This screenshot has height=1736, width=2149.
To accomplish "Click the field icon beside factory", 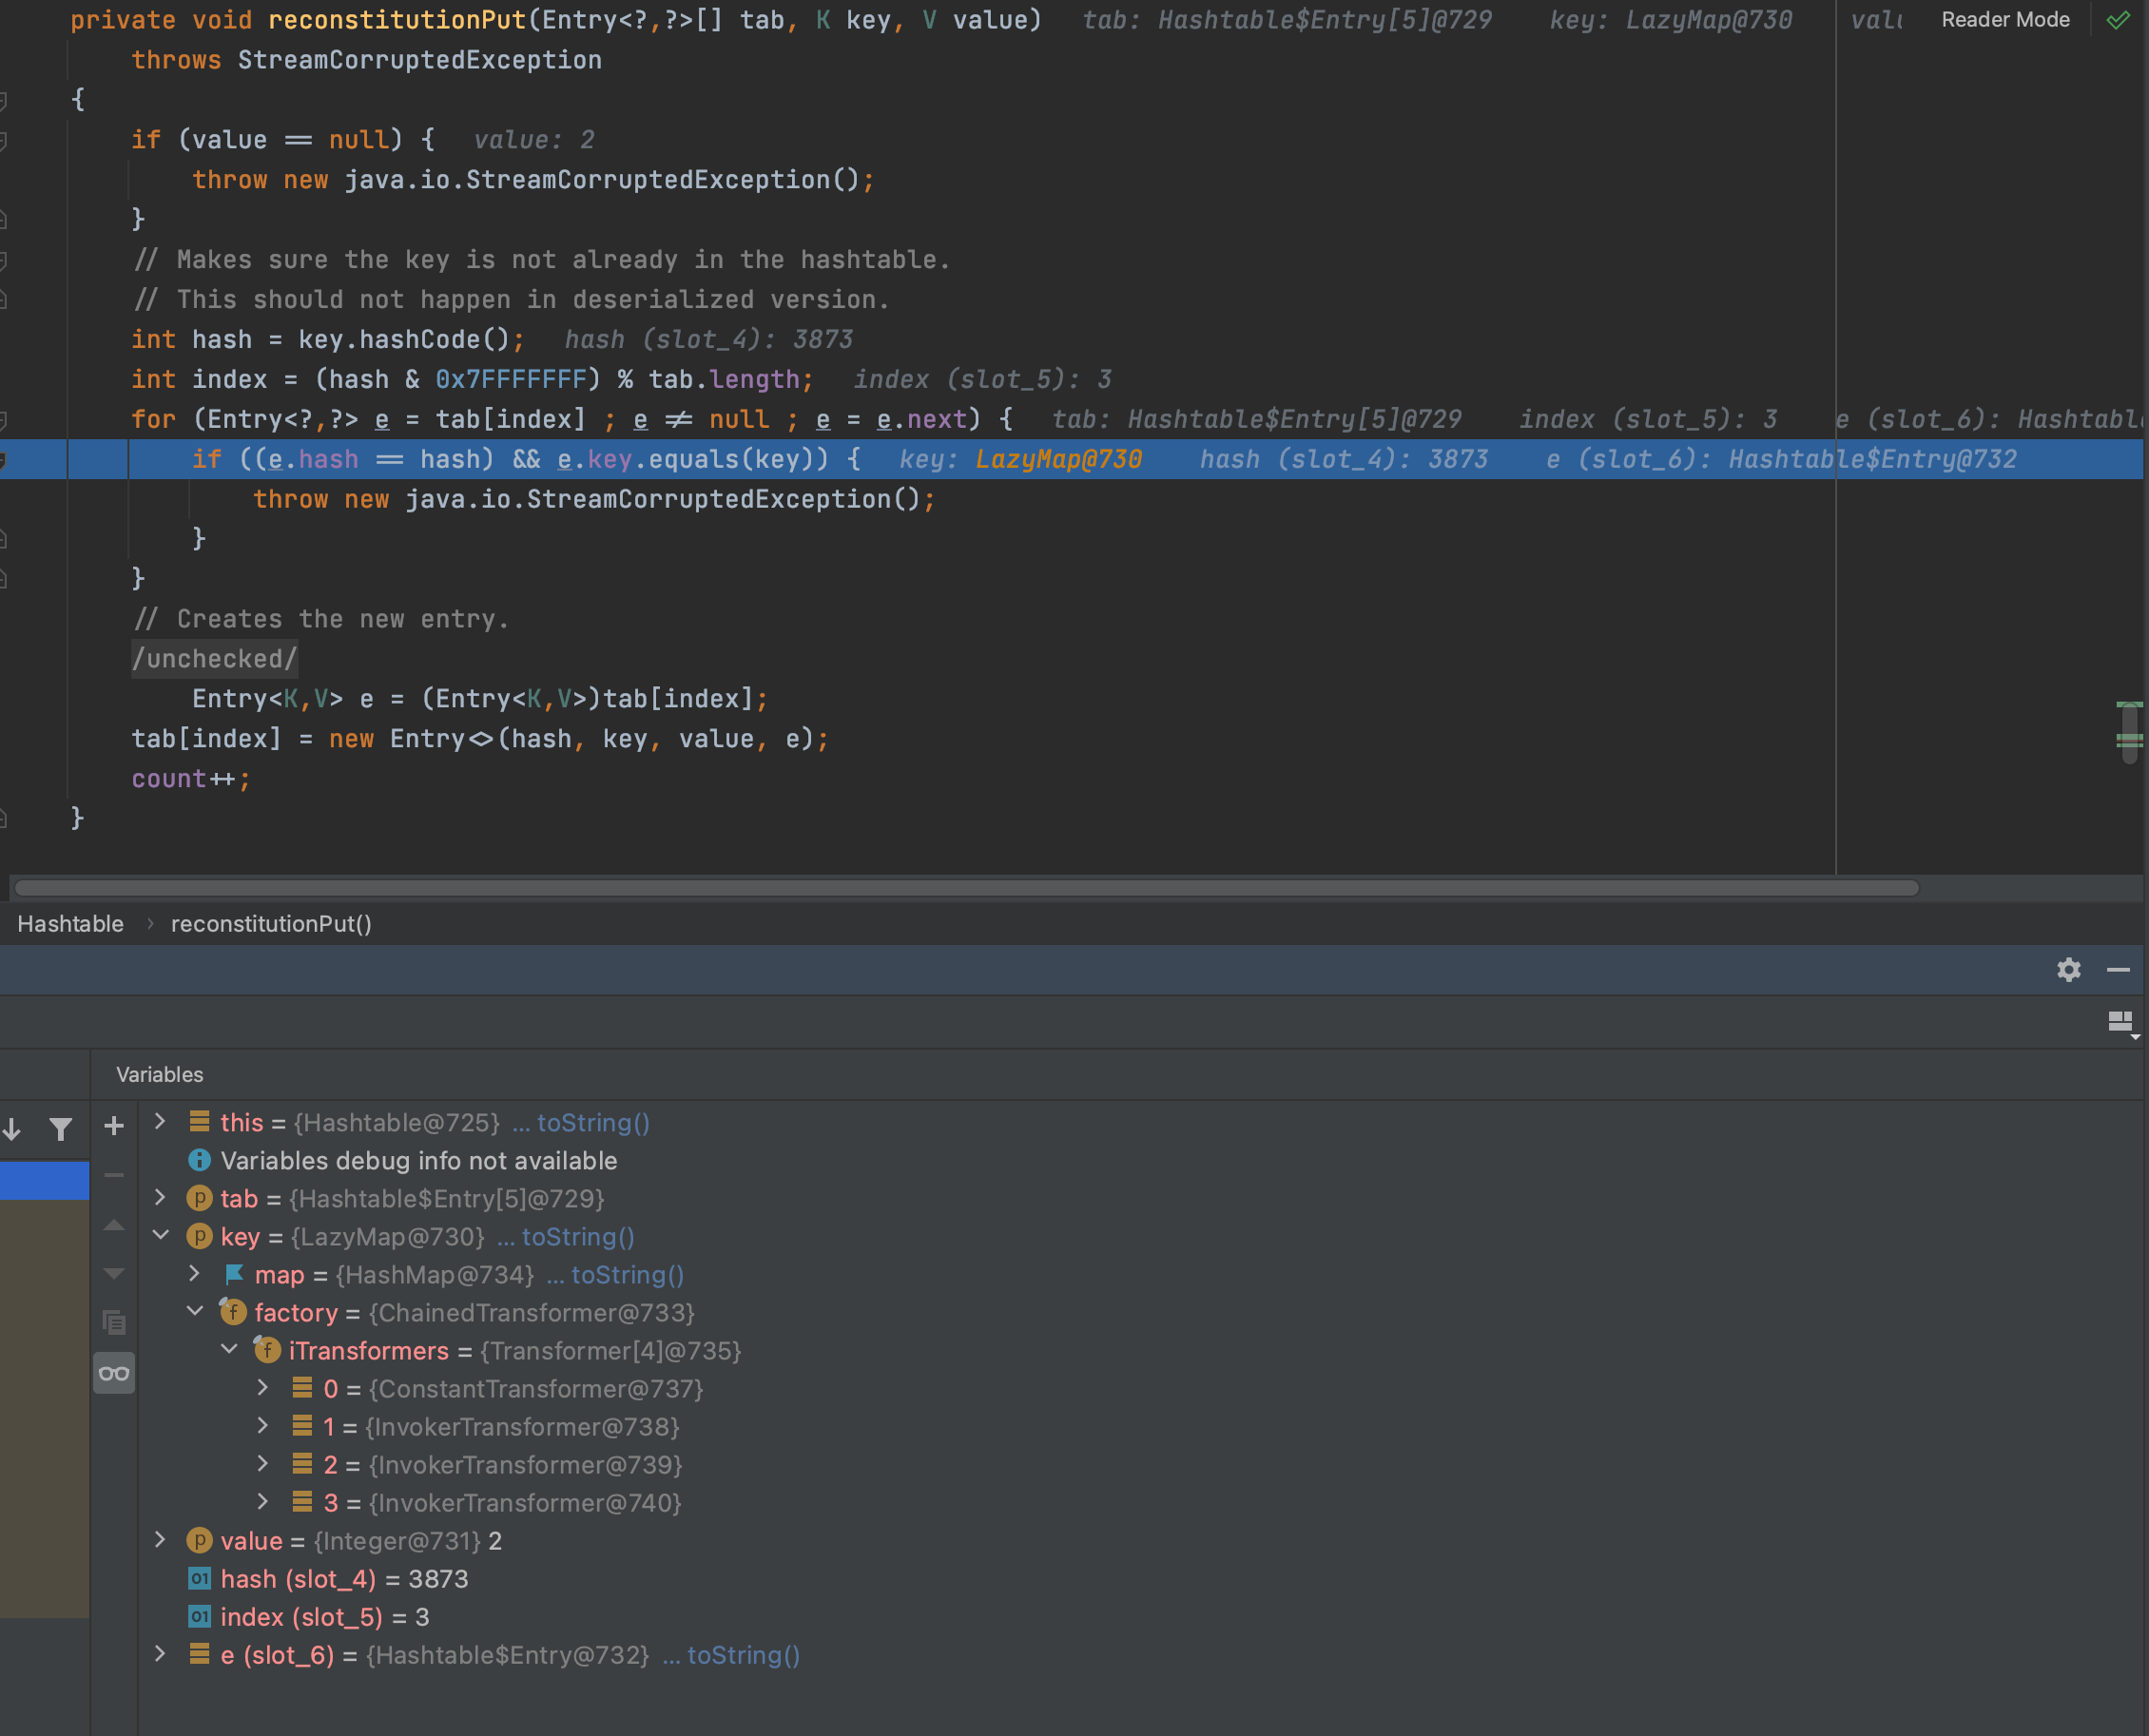I will 233,1312.
